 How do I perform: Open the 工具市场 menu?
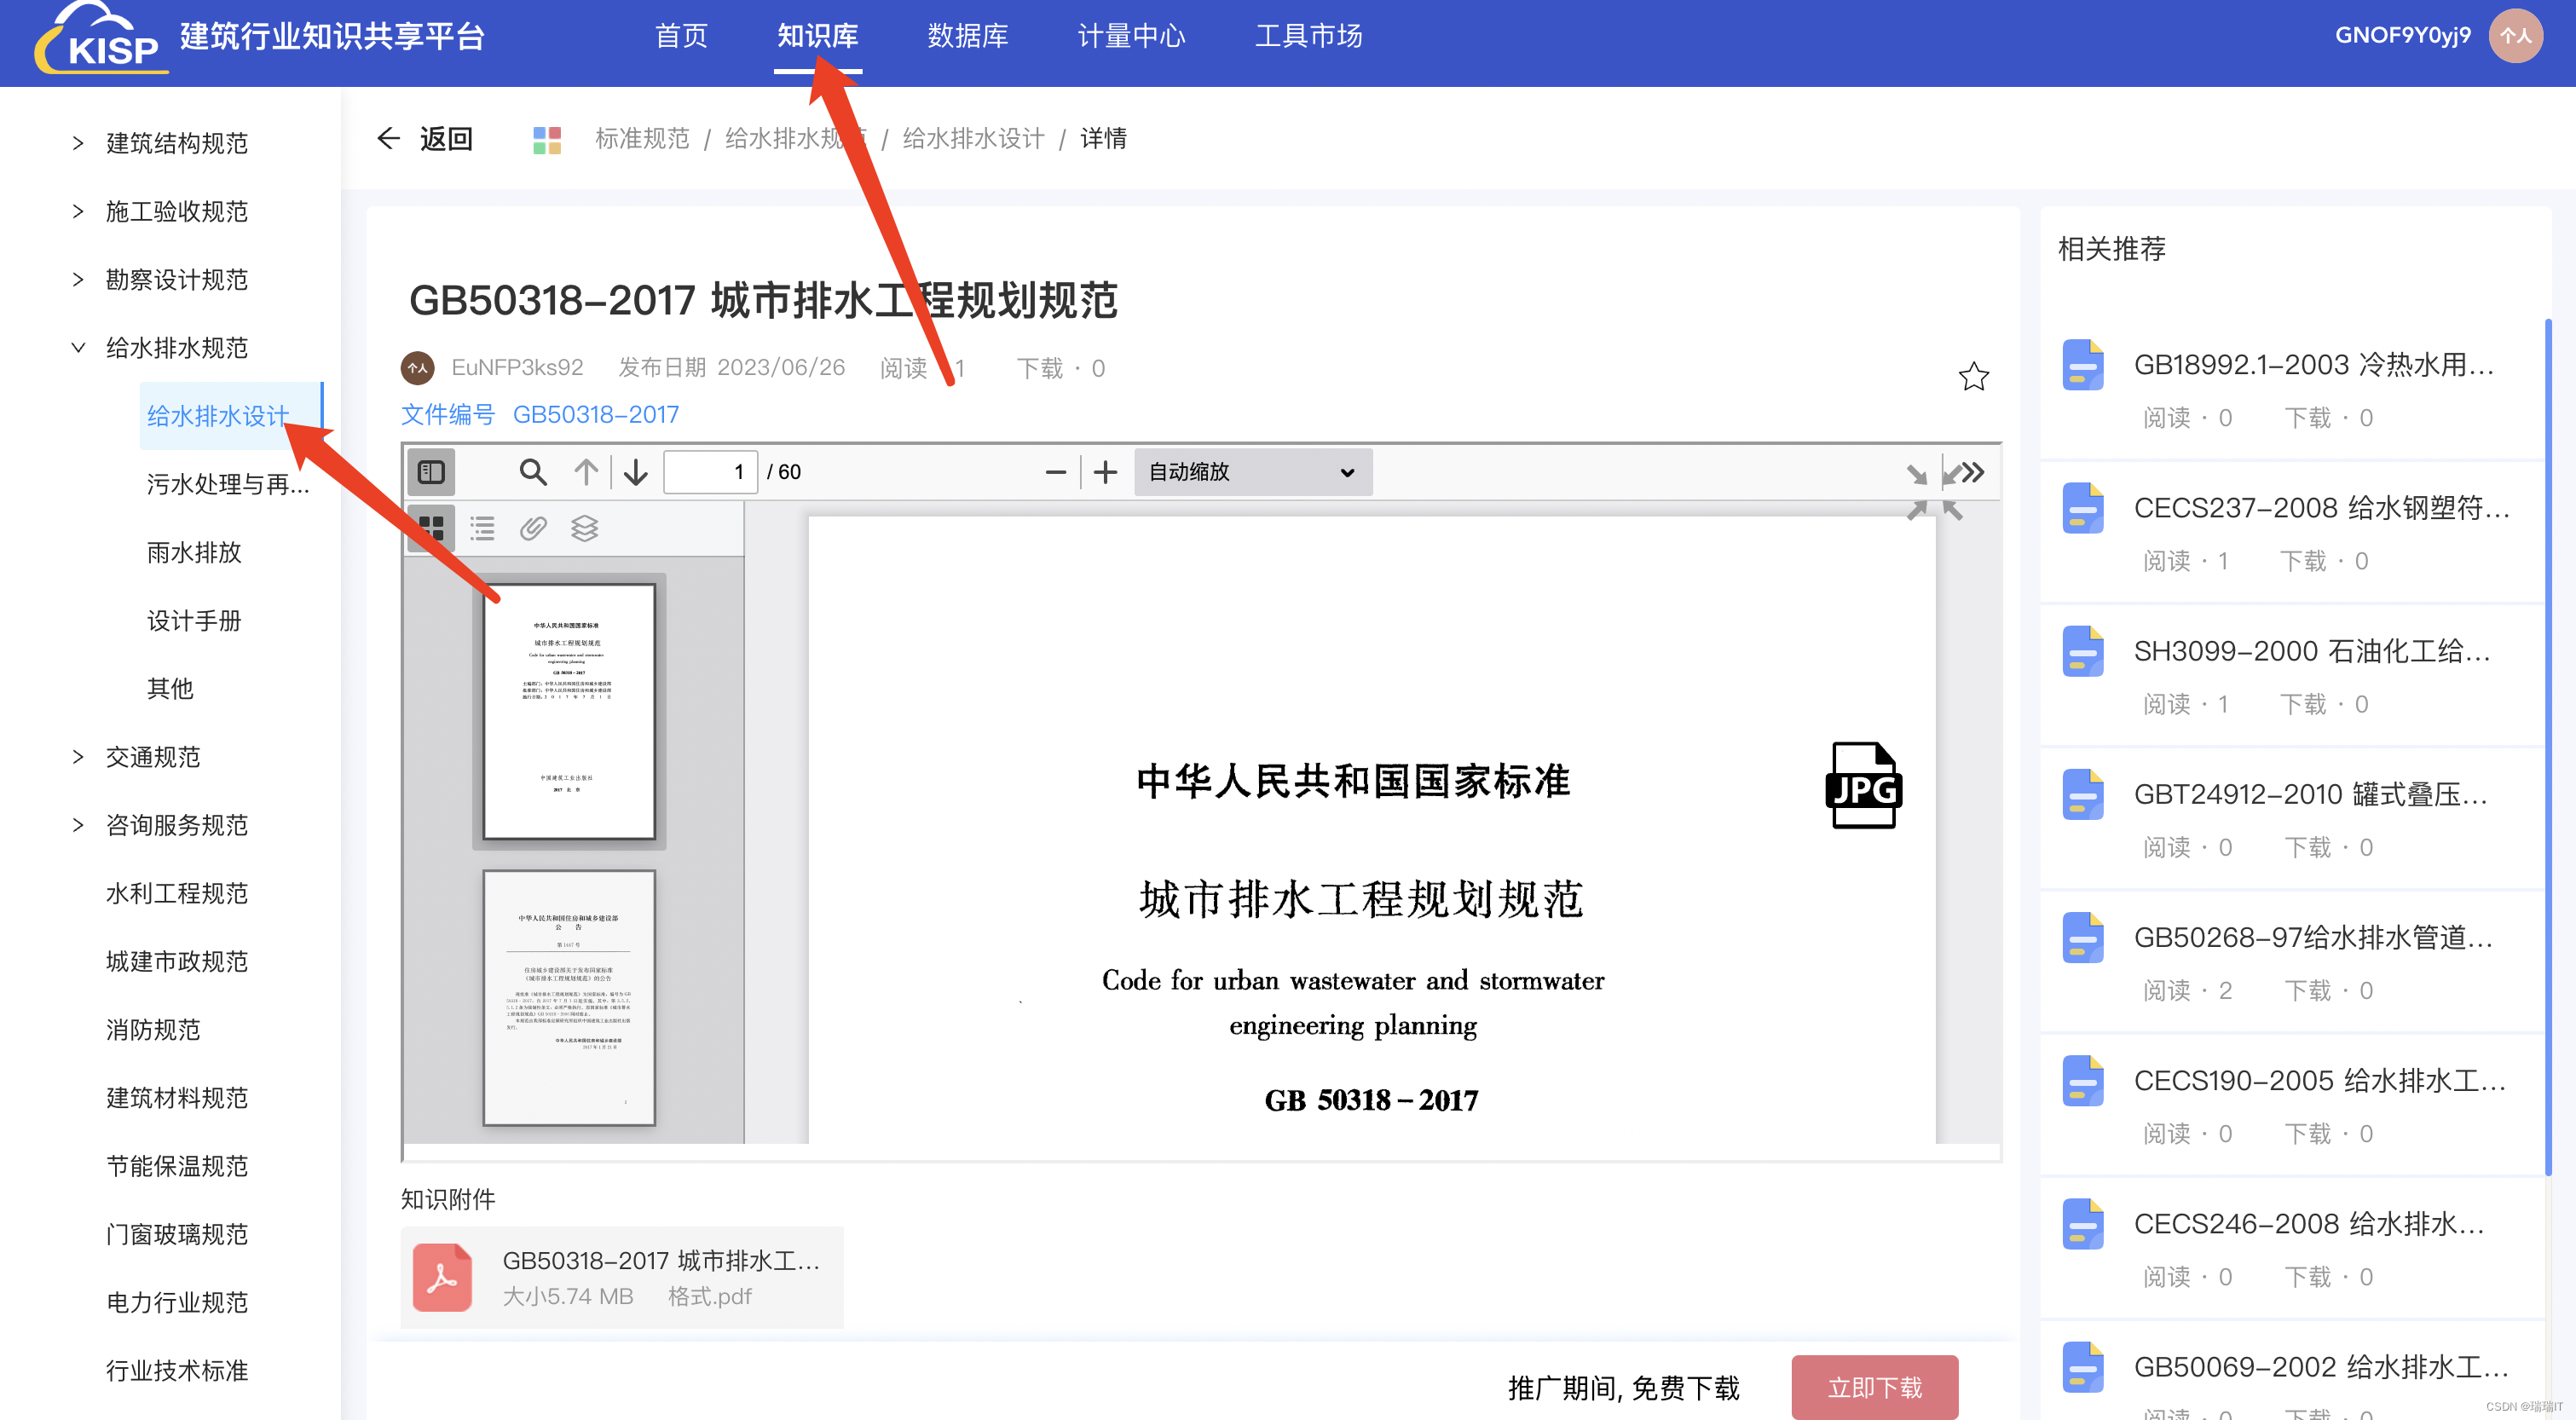(1308, 36)
